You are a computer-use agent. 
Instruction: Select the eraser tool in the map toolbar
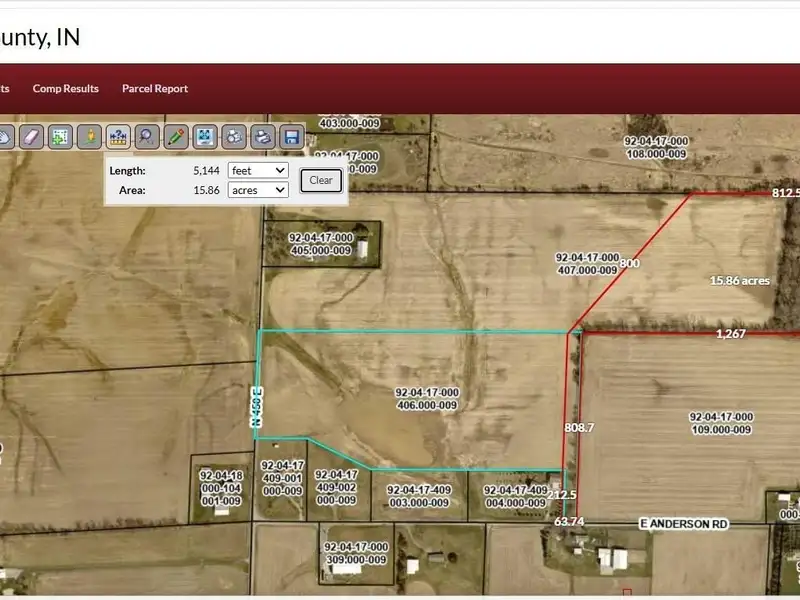(x=31, y=136)
